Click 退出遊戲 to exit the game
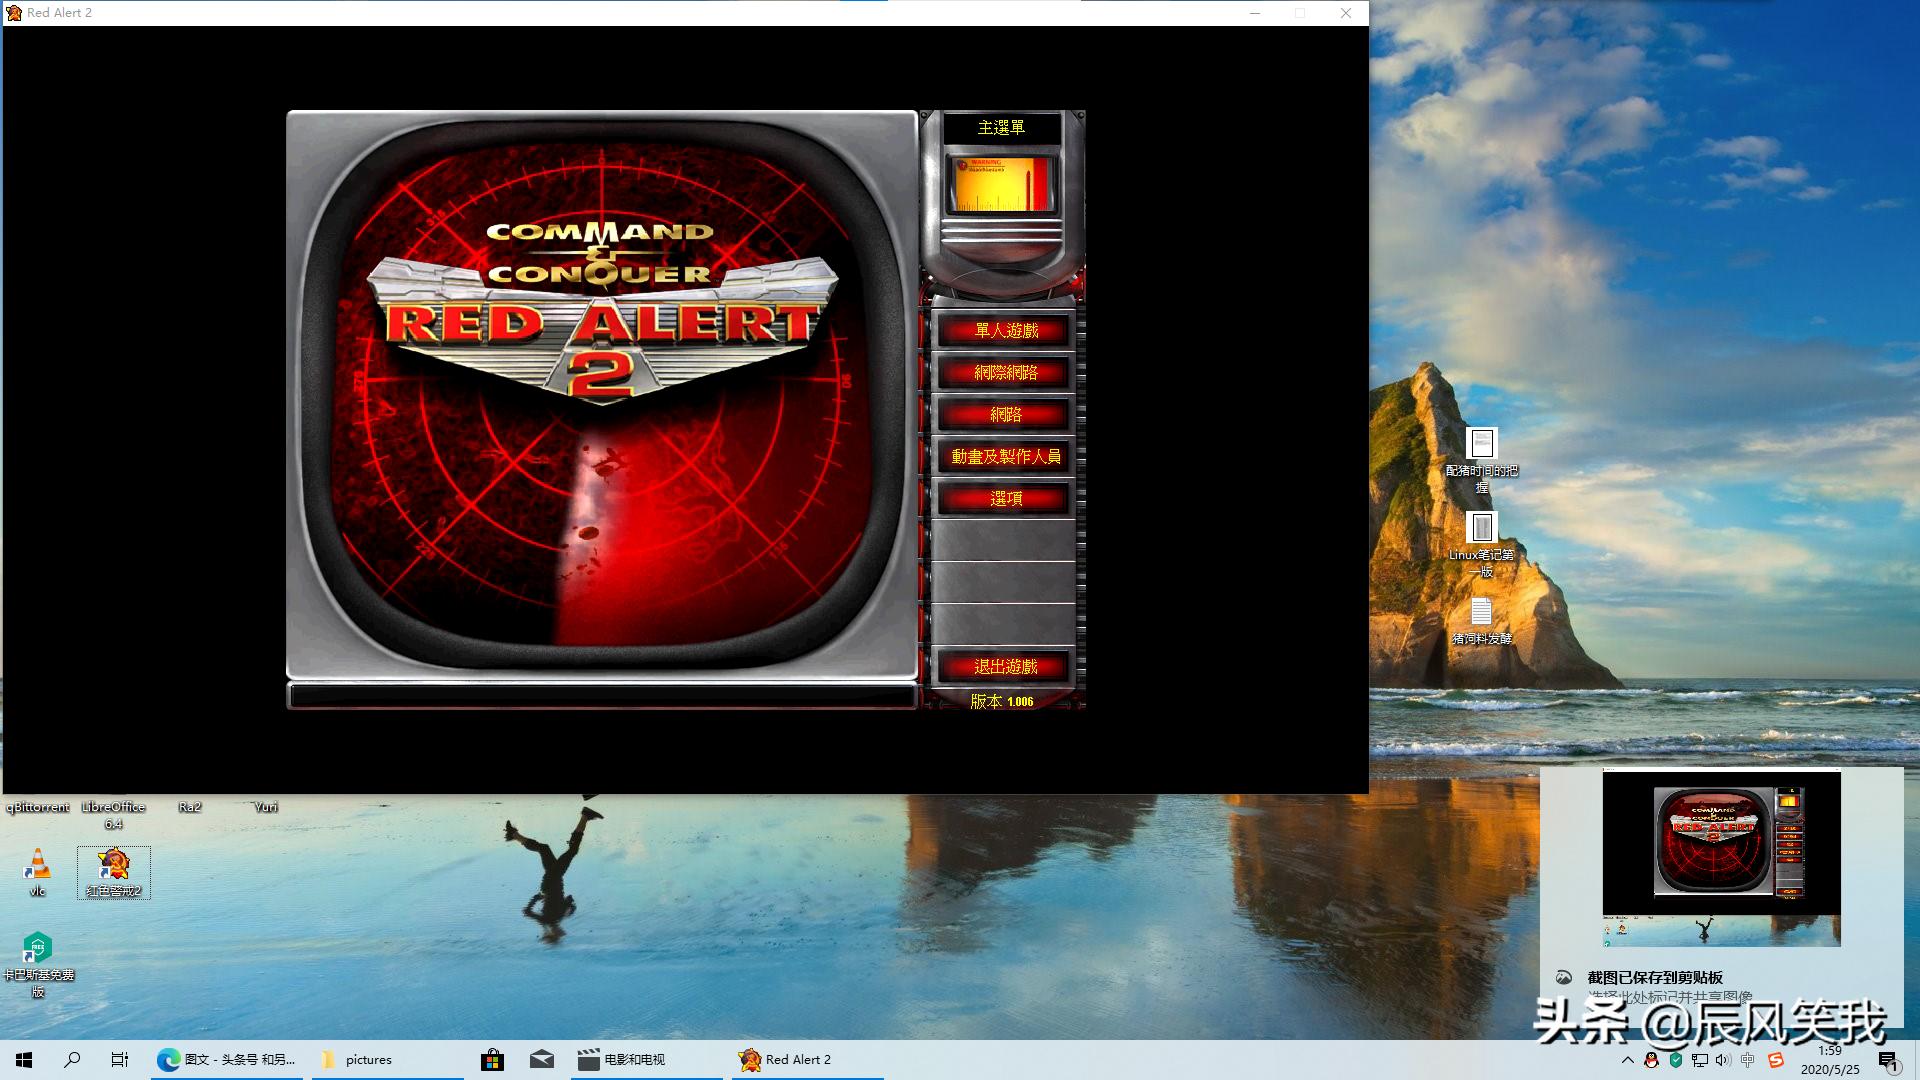This screenshot has width=1920, height=1080. (1002, 666)
